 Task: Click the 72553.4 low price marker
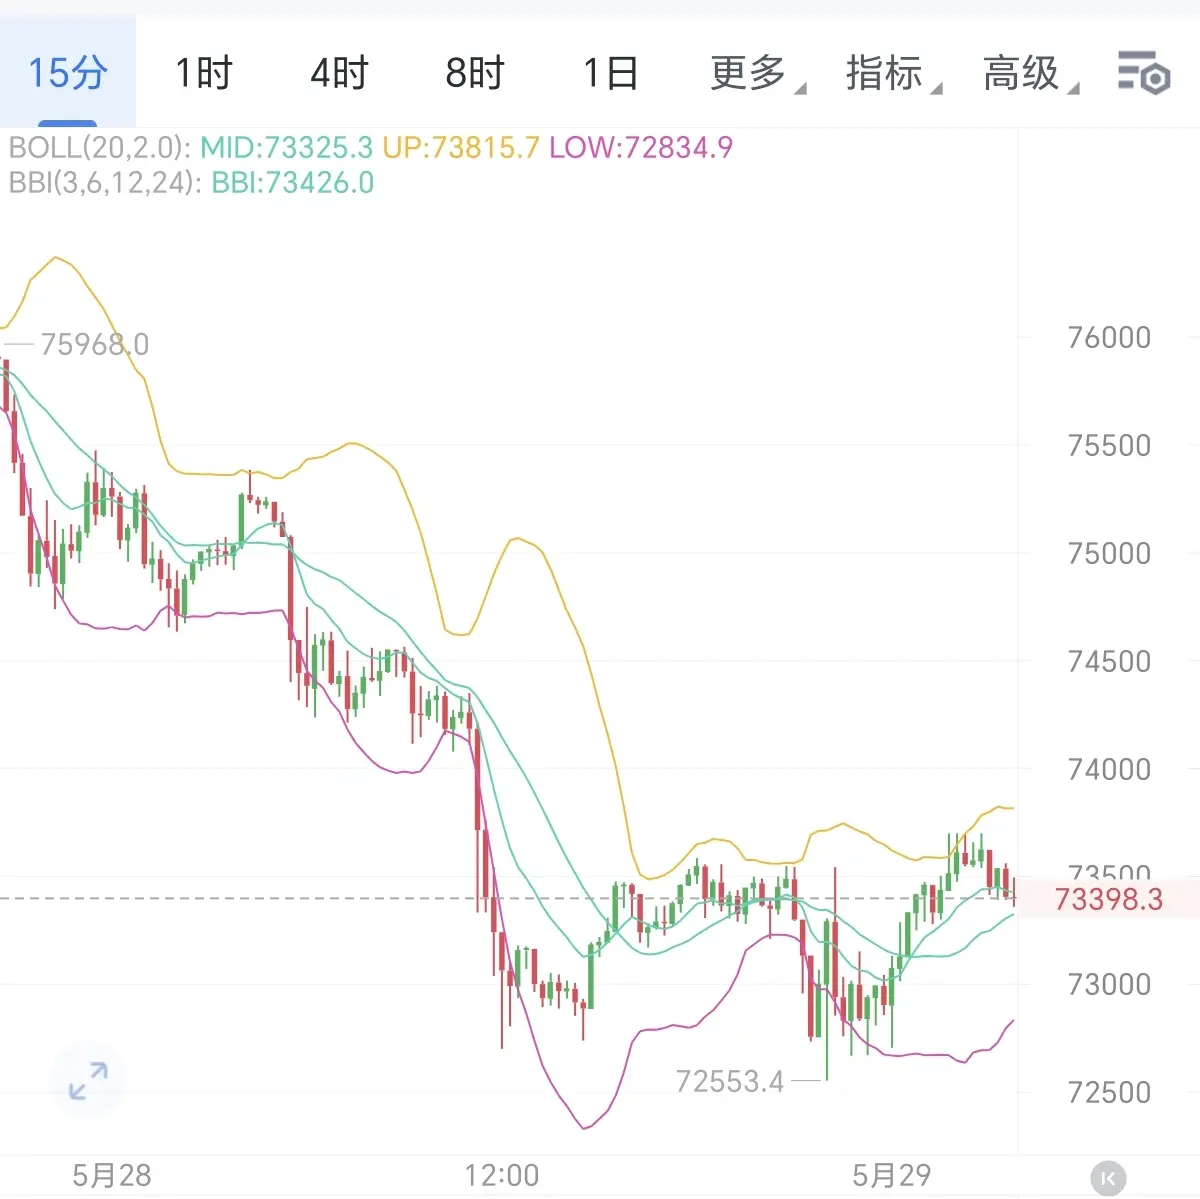click(730, 1082)
